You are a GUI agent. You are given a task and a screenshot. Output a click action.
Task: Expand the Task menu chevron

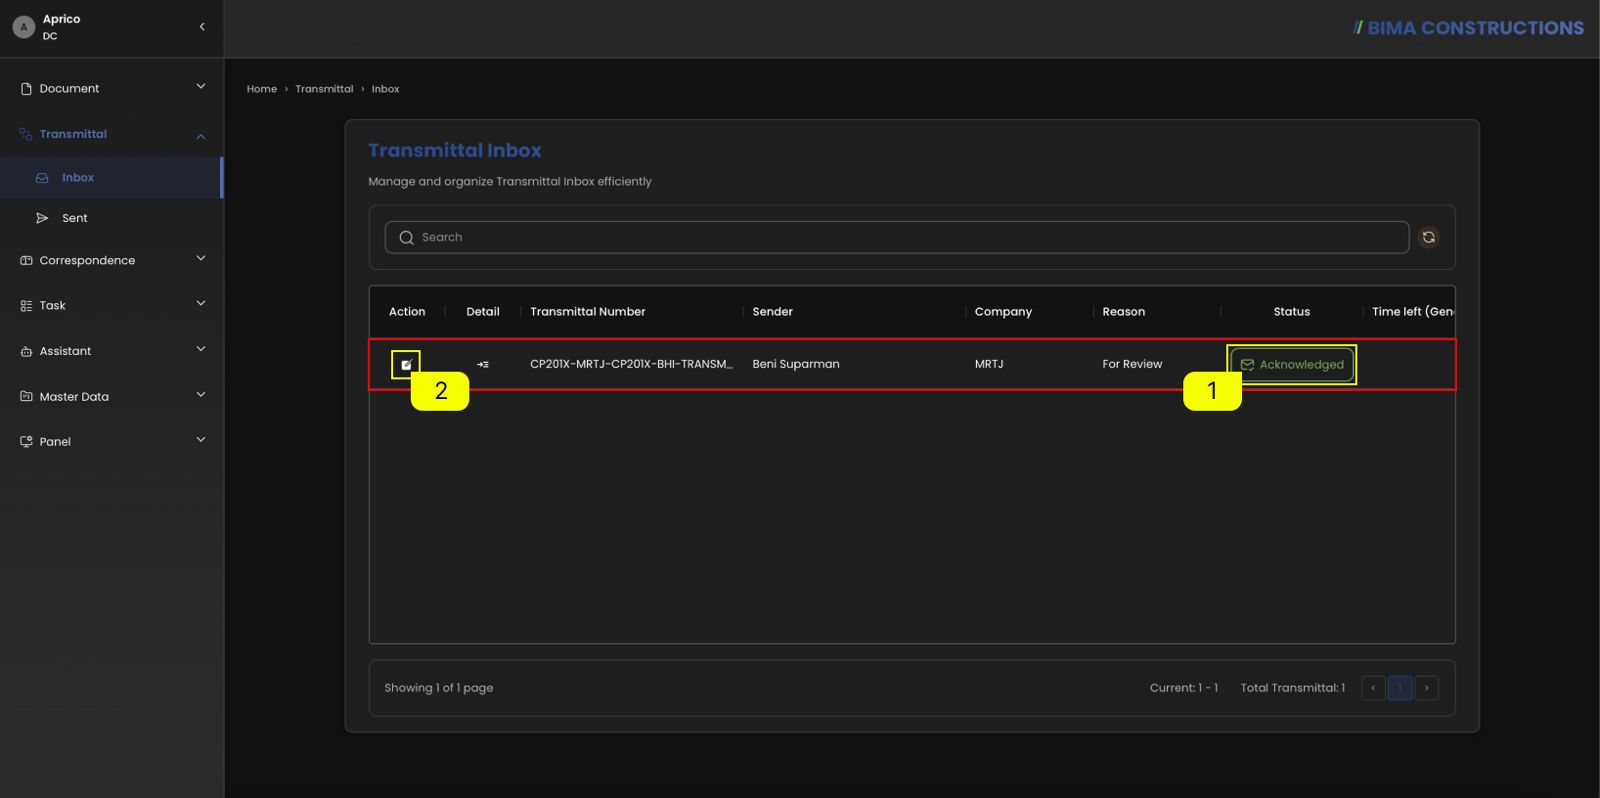click(201, 303)
